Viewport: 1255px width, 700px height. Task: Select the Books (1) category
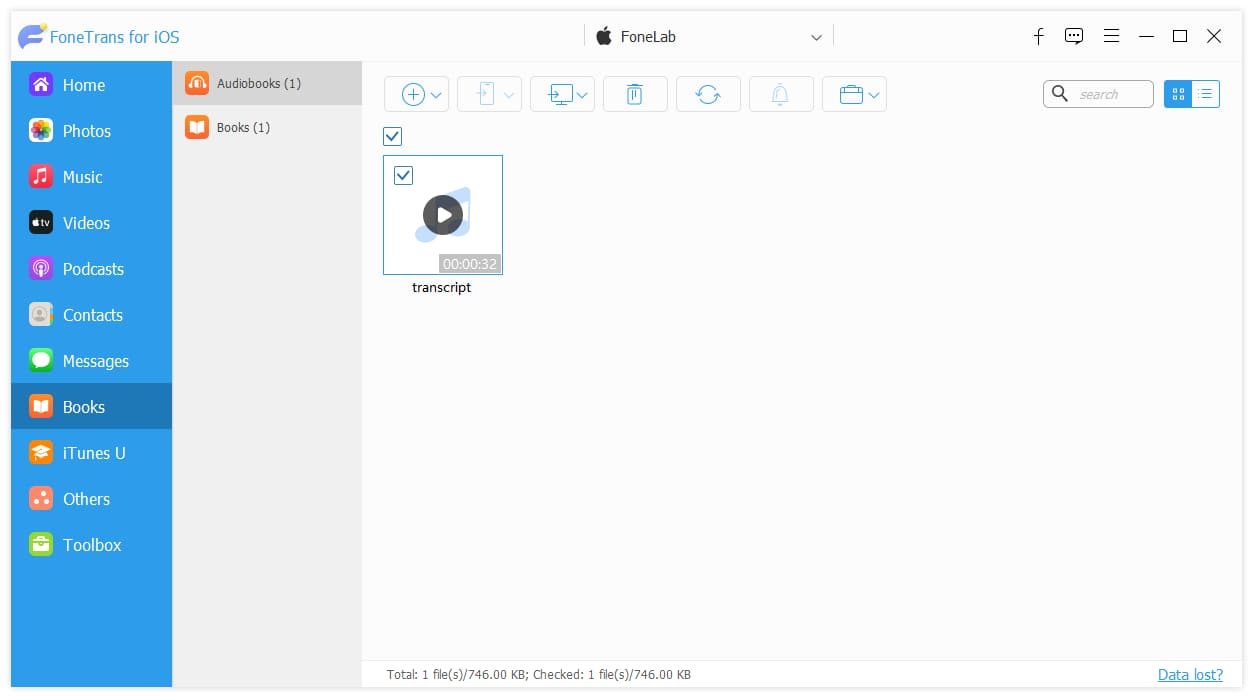[267, 127]
